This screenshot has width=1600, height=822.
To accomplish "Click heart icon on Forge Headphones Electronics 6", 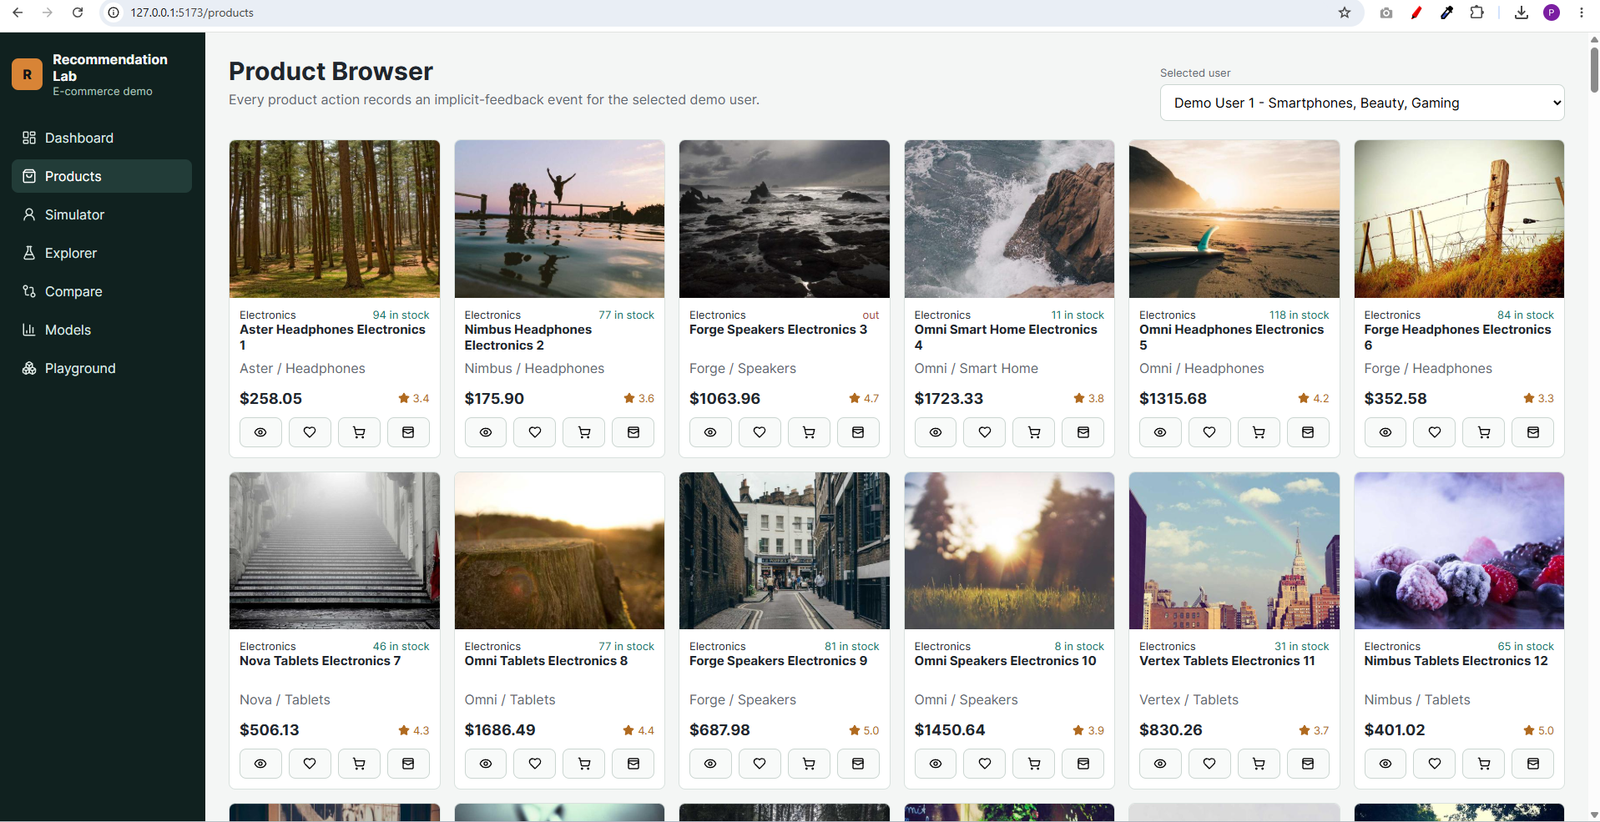I will point(1435,432).
